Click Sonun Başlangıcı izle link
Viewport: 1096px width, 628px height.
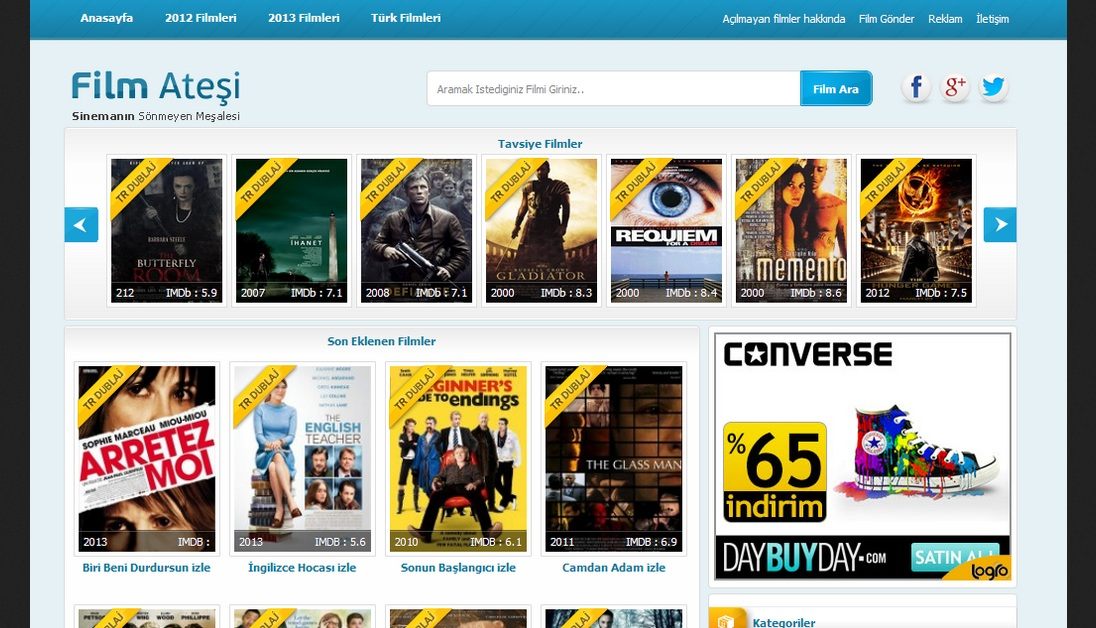pyautogui.click(x=458, y=568)
